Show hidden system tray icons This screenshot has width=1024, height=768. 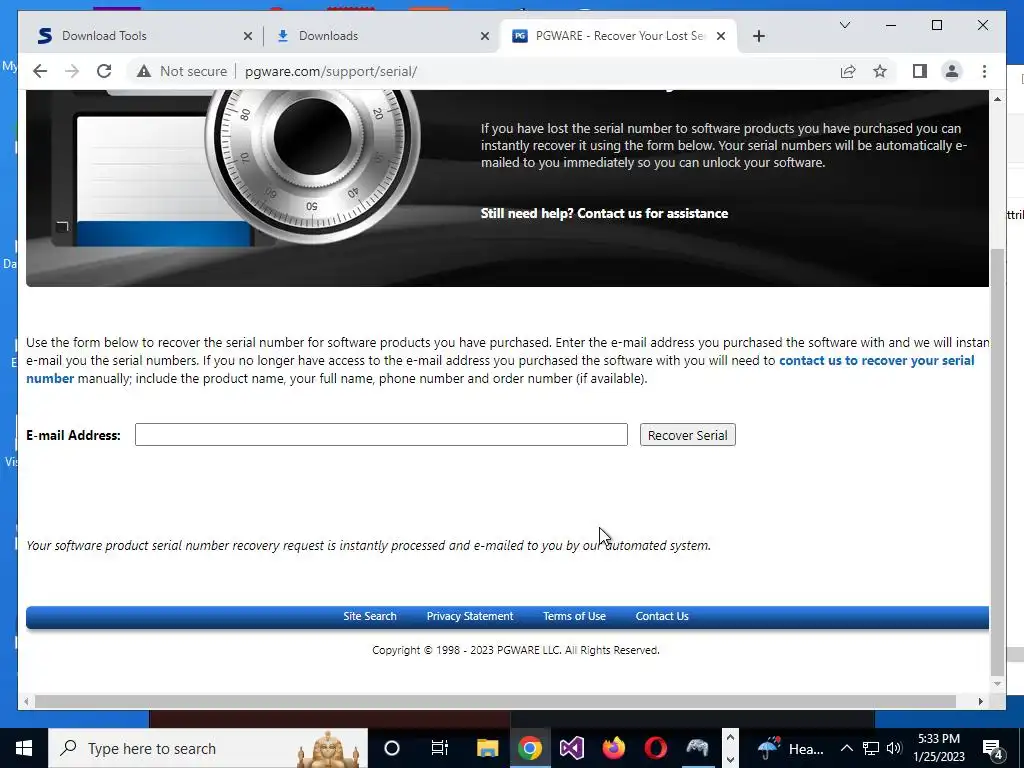tap(846, 748)
